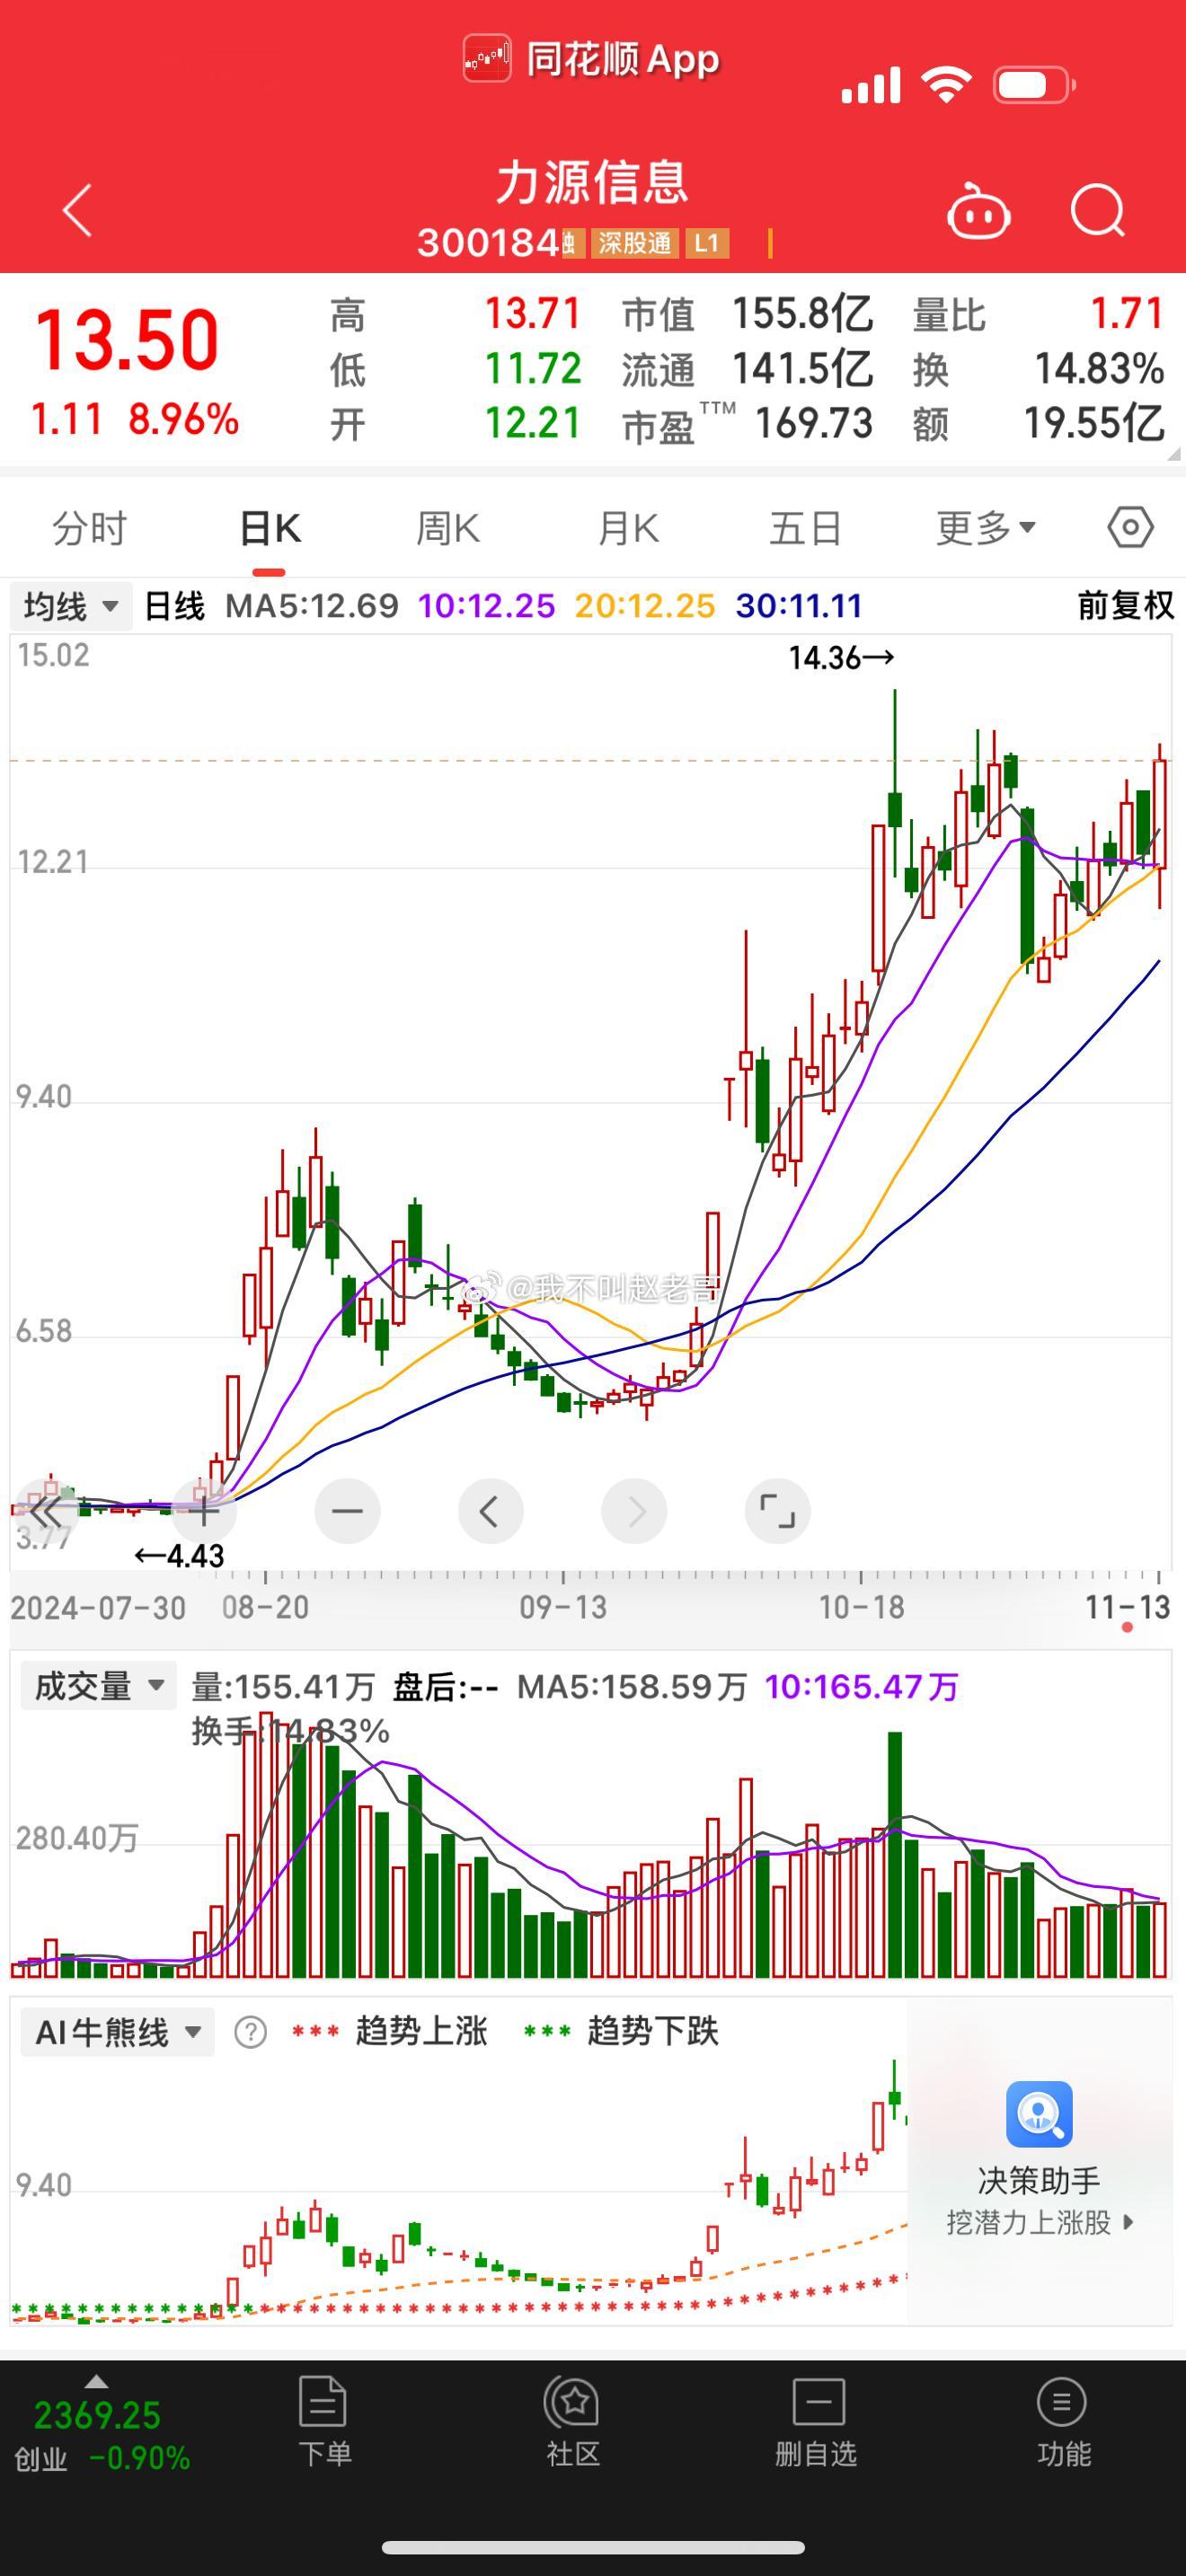The width and height of the screenshot is (1186, 2576).
Task: Tap orange MA20 12.25 label
Action: pos(645,605)
